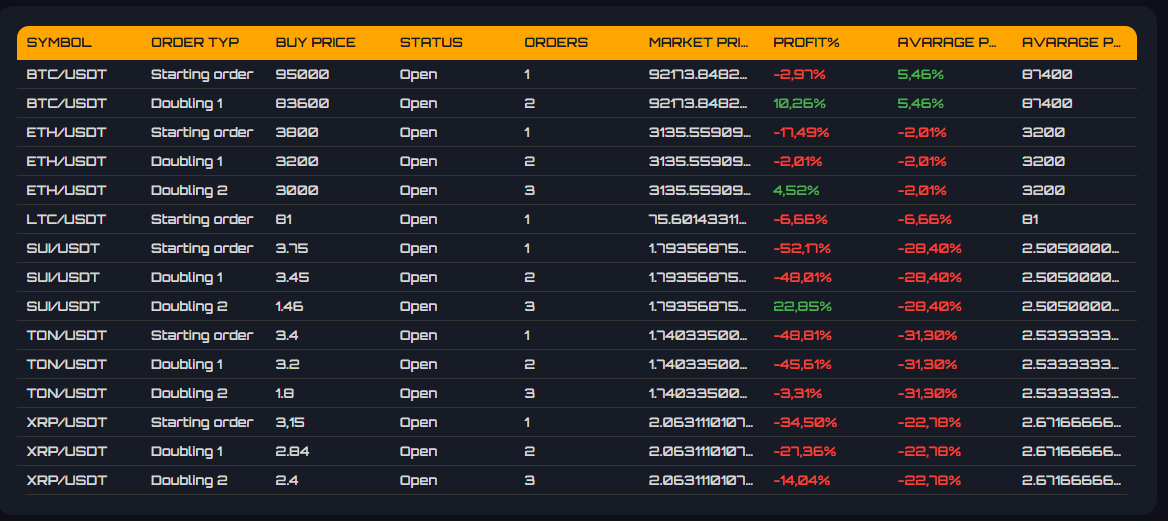1168x521 pixels.
Task: Click the buy price 3000 cell
Action: click(x=297, y=191)
